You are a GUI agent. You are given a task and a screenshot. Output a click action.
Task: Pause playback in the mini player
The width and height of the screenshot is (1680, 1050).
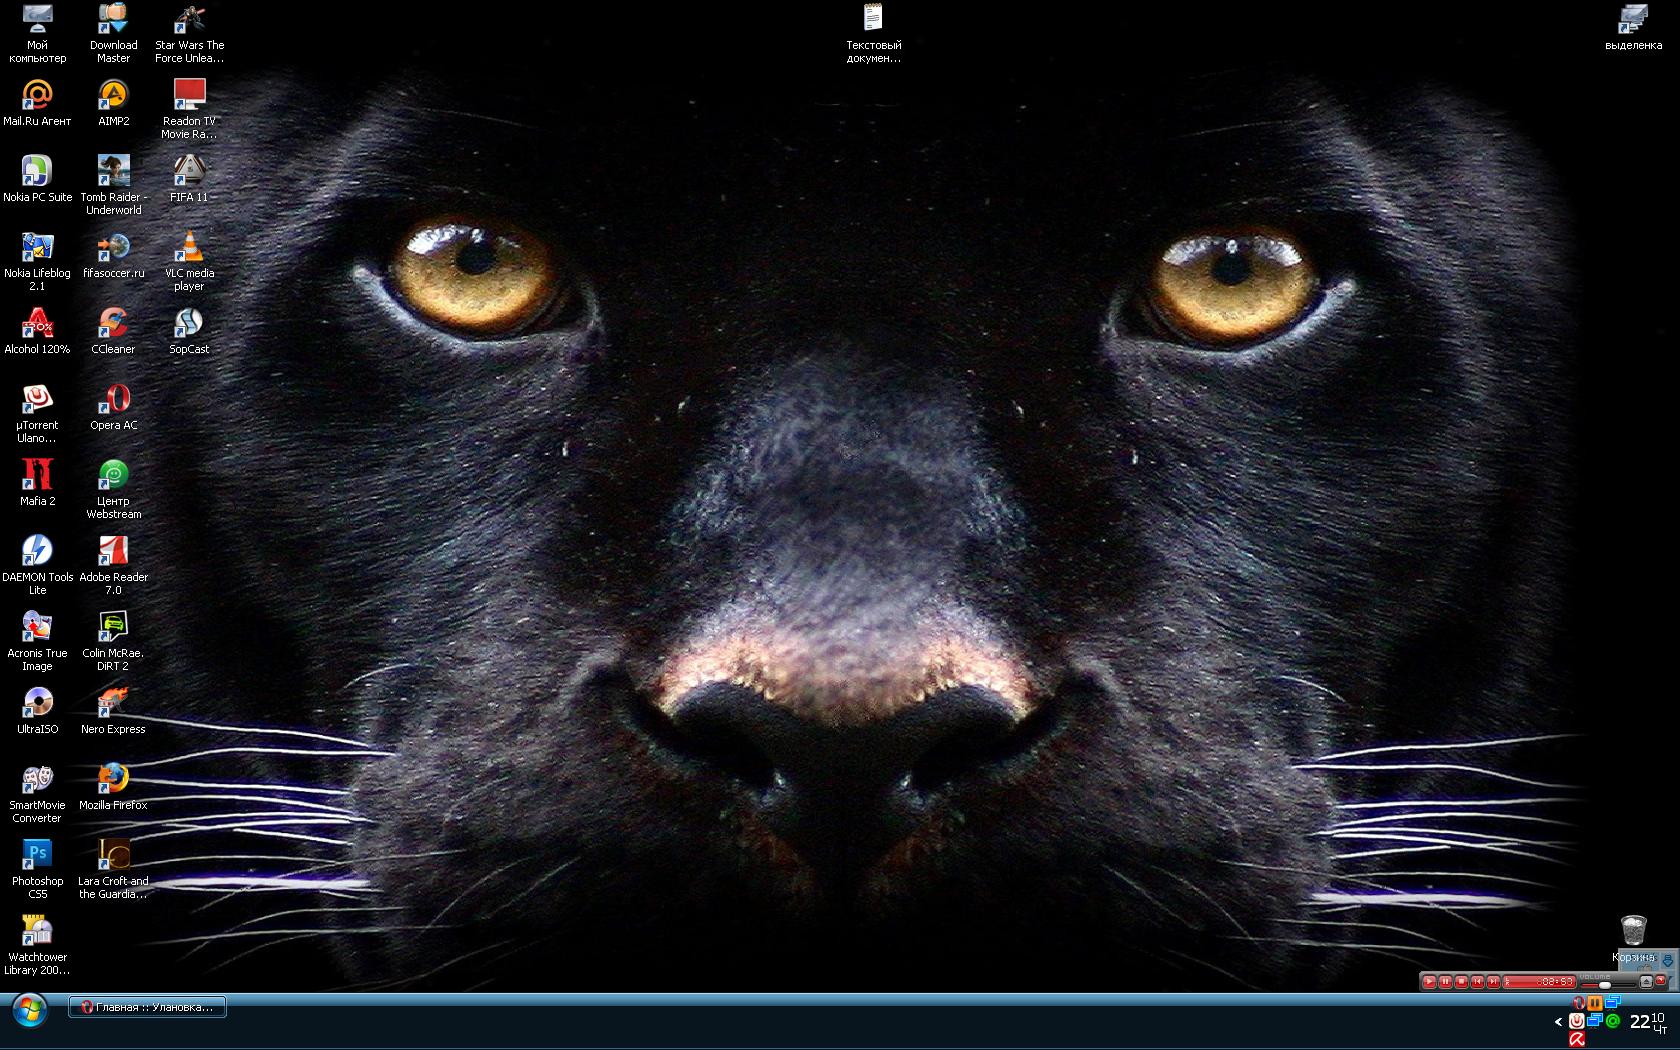coord(1445,982)
